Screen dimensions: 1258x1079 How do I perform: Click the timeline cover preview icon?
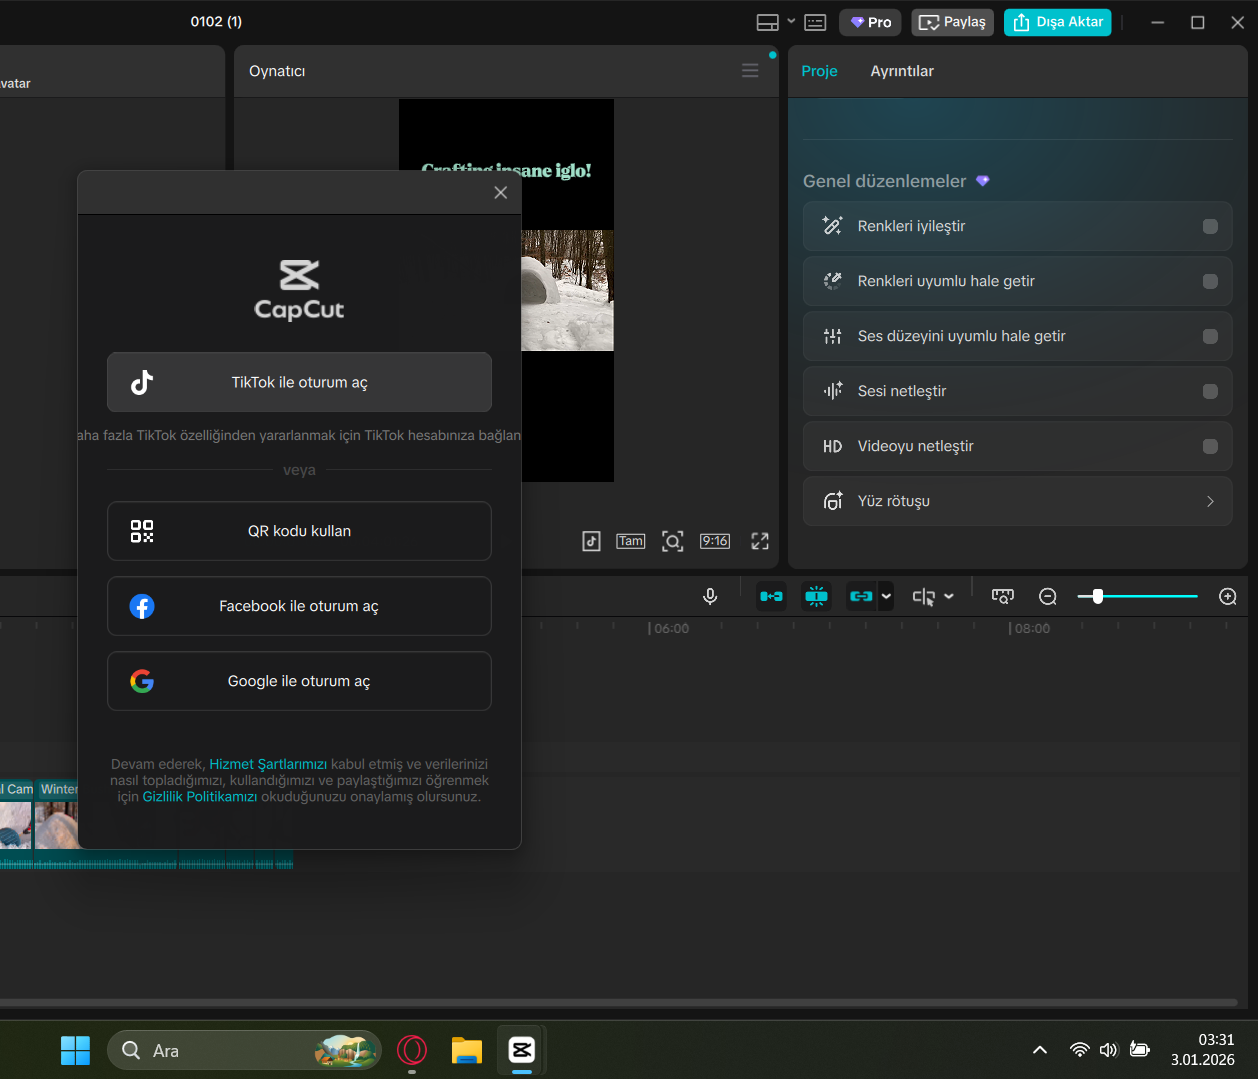point(1002,596)
